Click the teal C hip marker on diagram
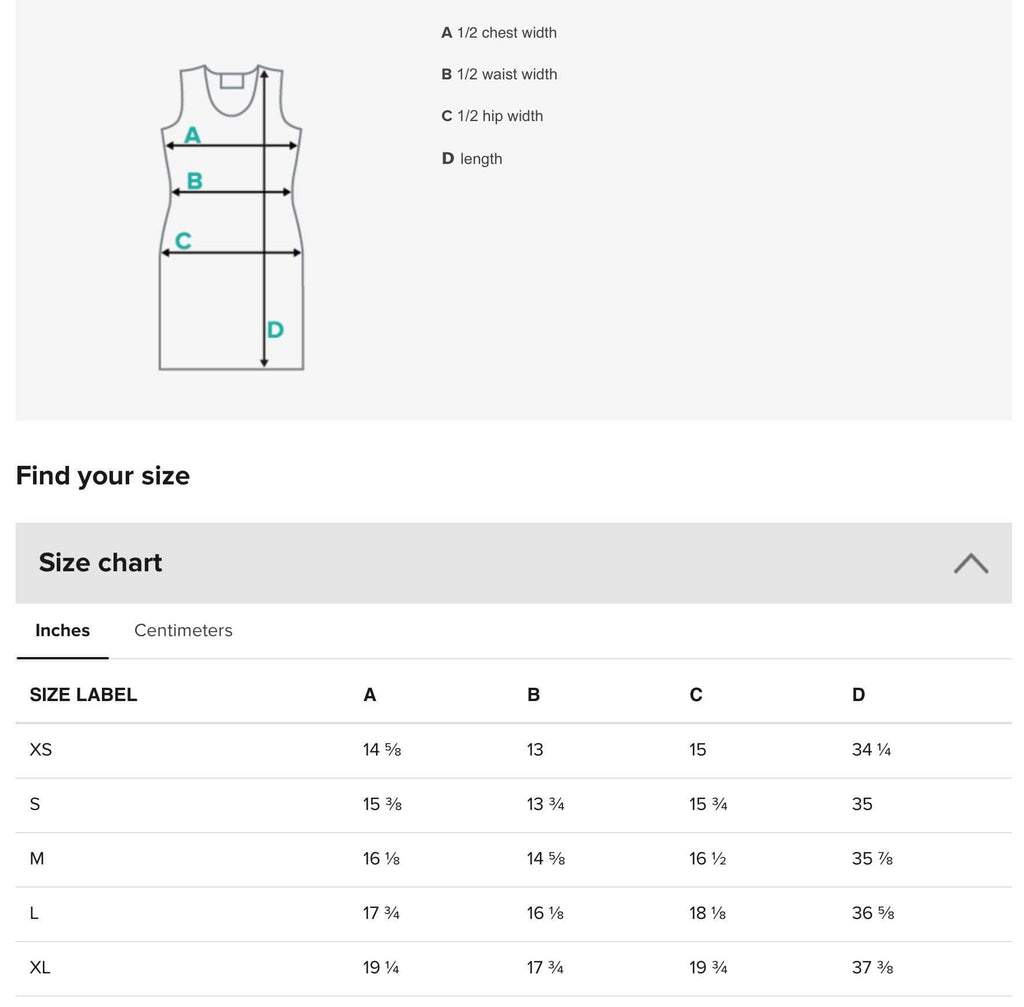 click(184, 240)
